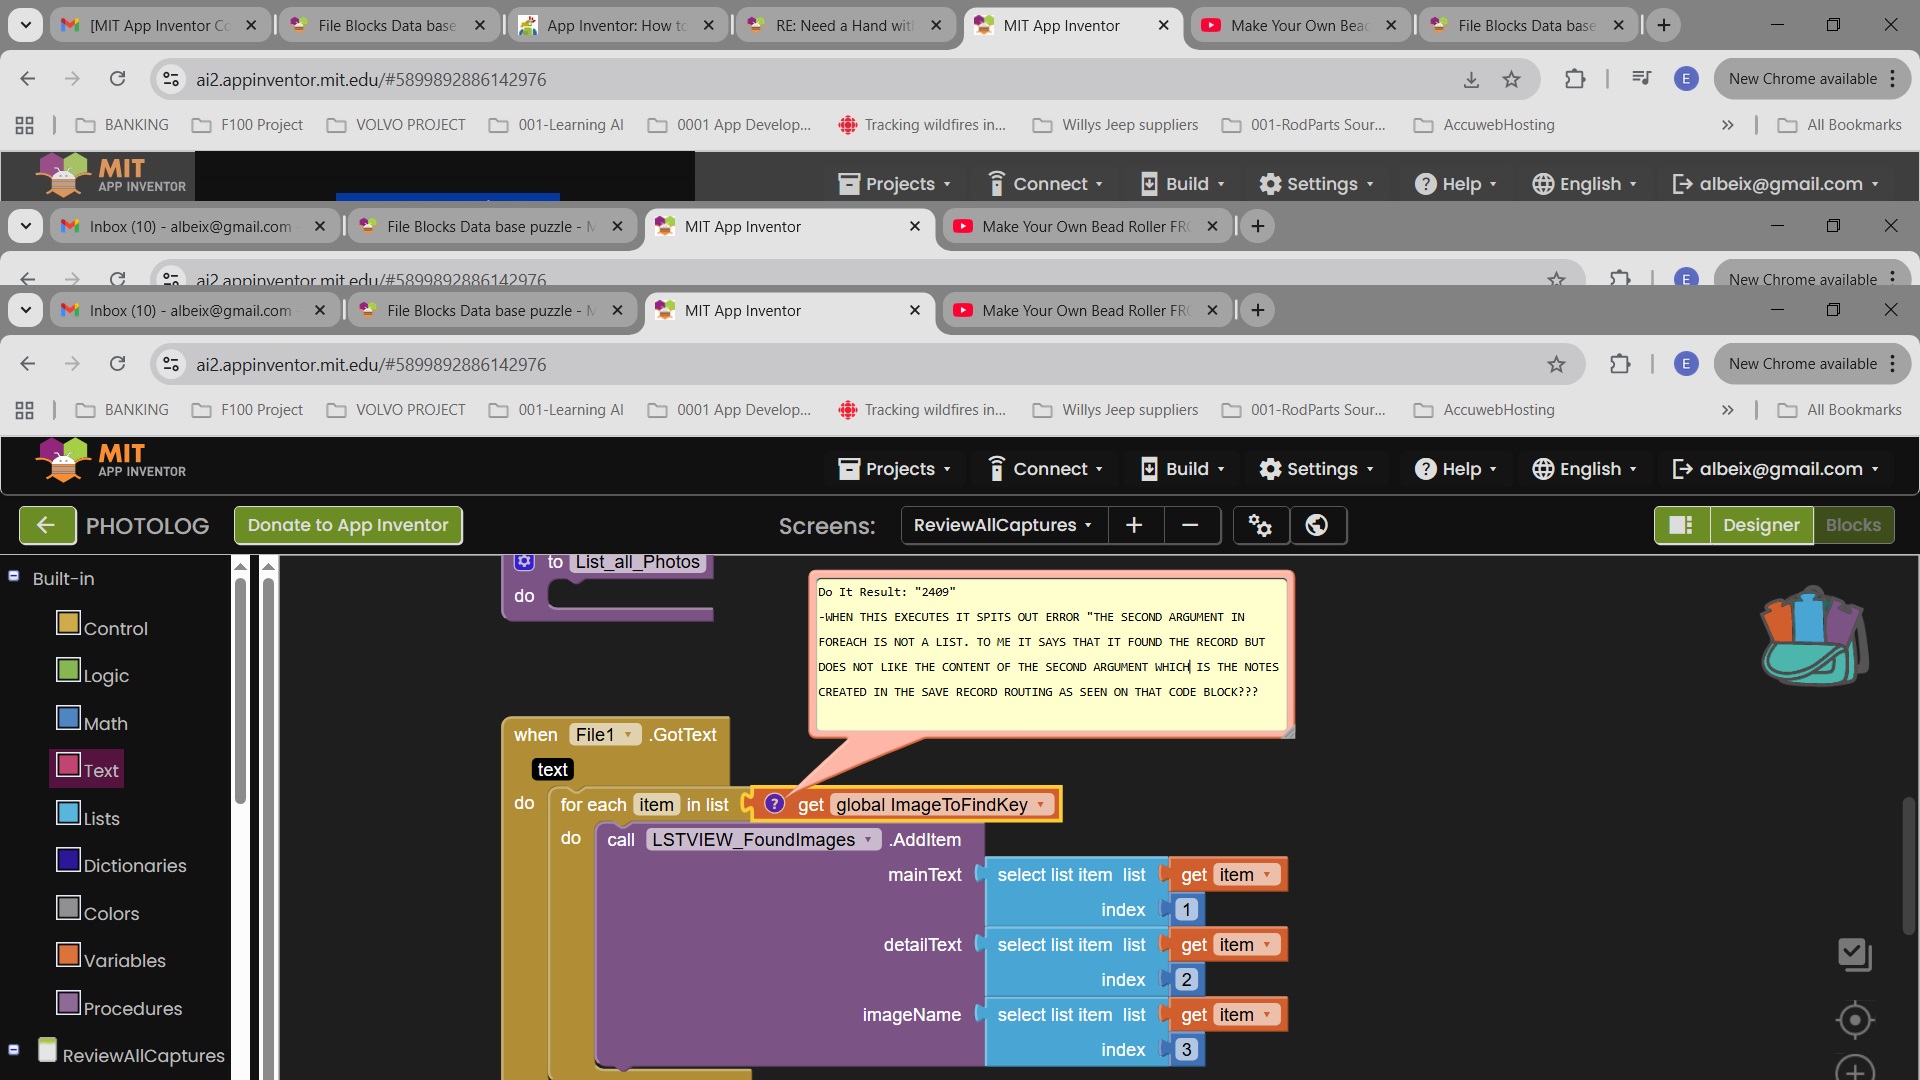Click the question mark comment icon on block
The image size is (1920, 1080).
point(774,804)
